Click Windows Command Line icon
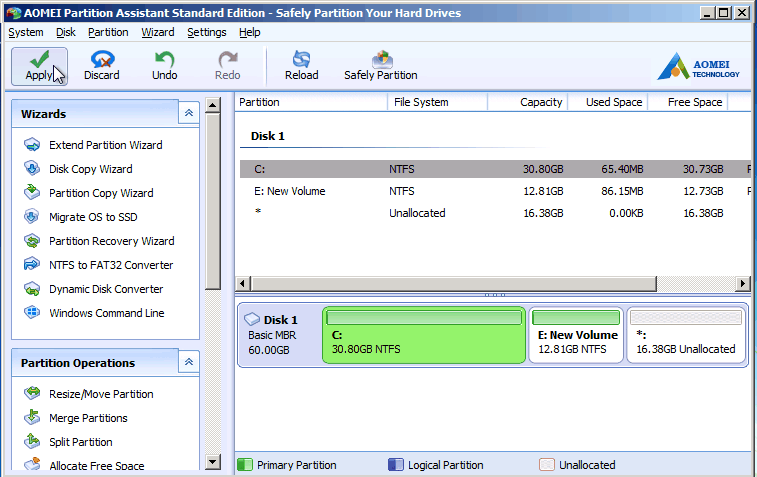Image resolution: width=757 pixels, height=477 pixels. click(x=32, y=312)
